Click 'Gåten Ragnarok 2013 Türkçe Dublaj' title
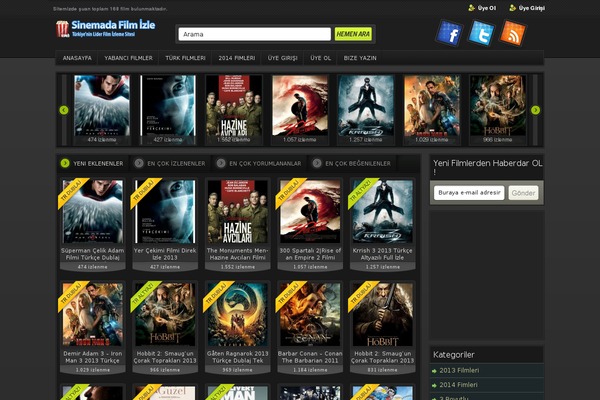This screenshot has height=400, width=600. point(238,357)
